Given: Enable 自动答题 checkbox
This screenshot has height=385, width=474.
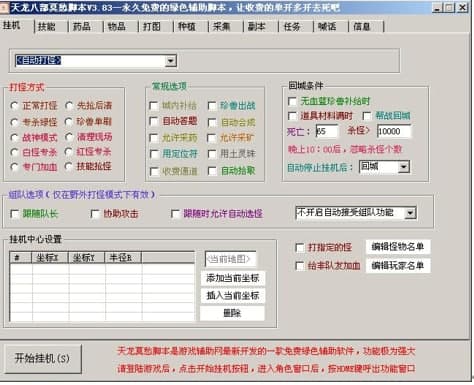Looking at the screenshot, I should tap(154, 121).
